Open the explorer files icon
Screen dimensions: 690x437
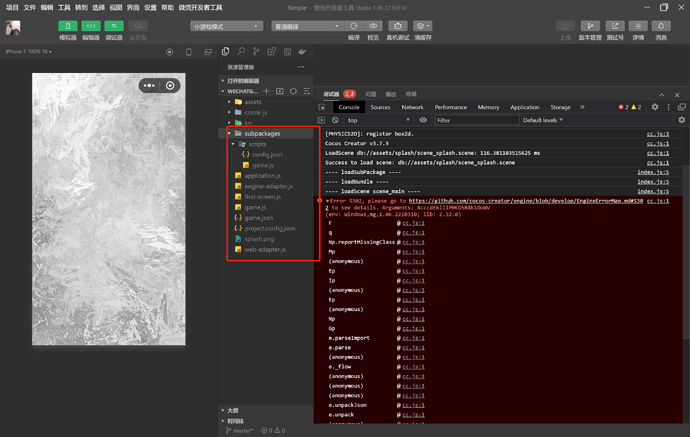click(225, 51)
